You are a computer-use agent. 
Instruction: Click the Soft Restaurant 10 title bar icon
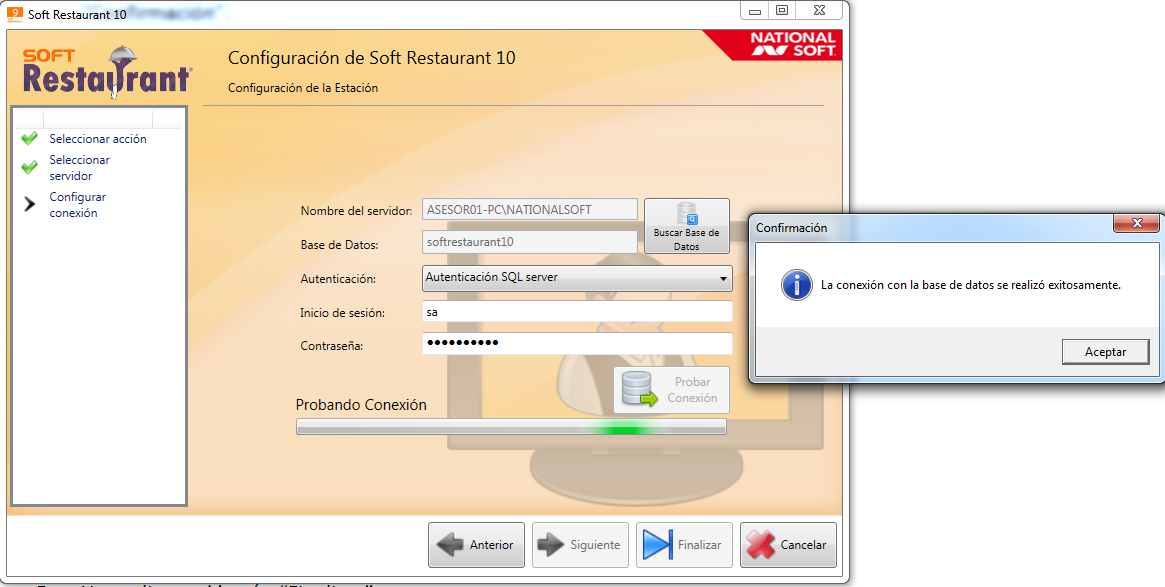tap(15, 13)
